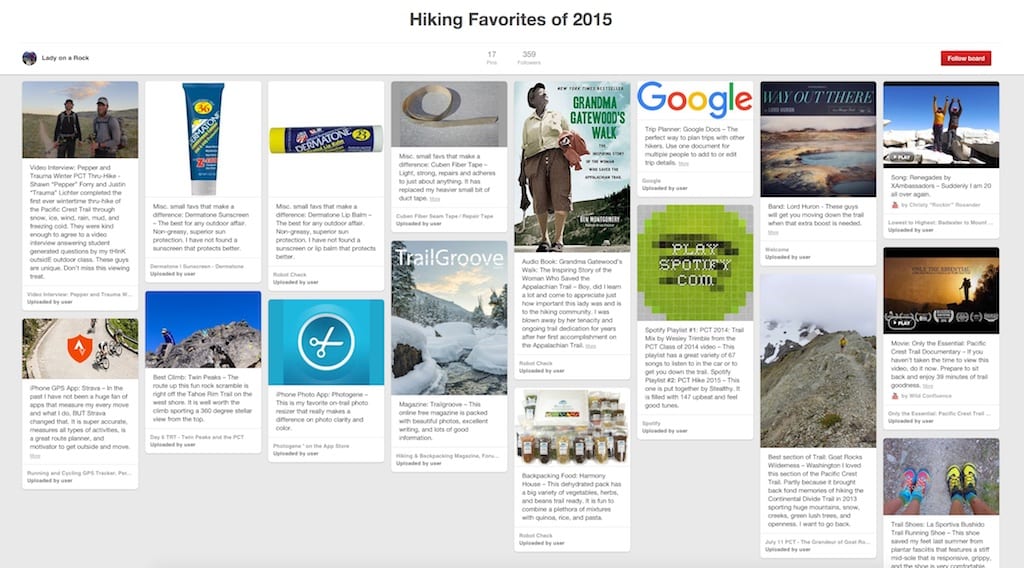Open the Dermatone sunscreen tube pin image
The width and height of the screenshot is (1024, 568).
tap(203, 138)
